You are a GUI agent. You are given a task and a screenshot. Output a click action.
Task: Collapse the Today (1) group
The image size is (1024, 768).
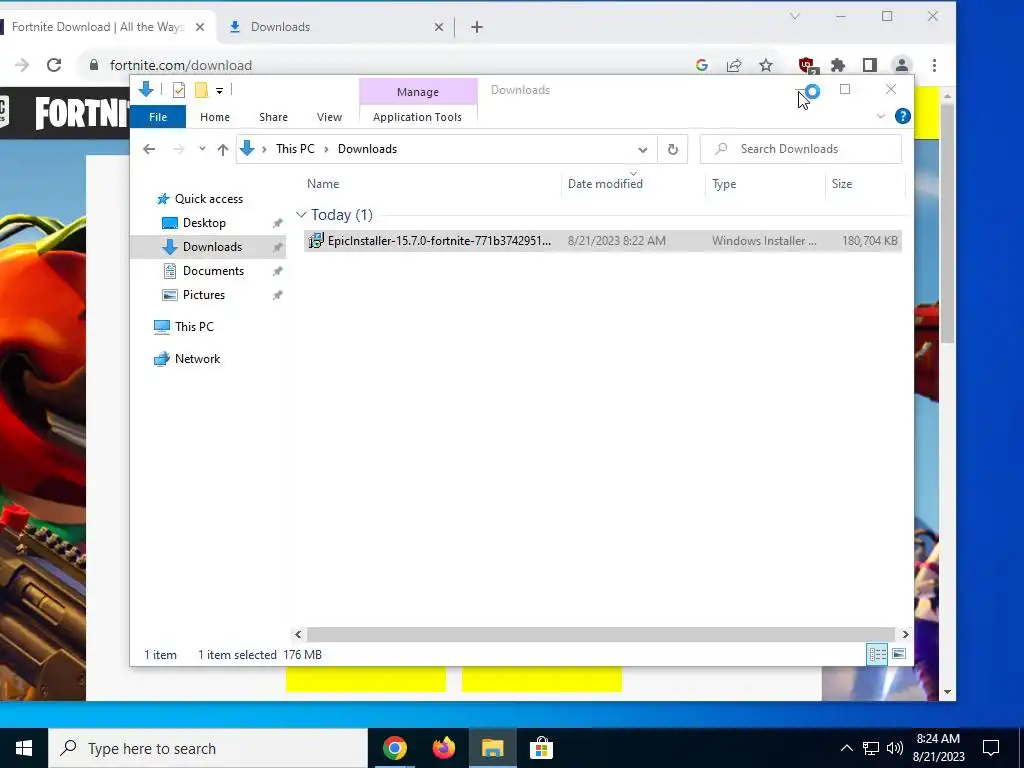[301, 215]
